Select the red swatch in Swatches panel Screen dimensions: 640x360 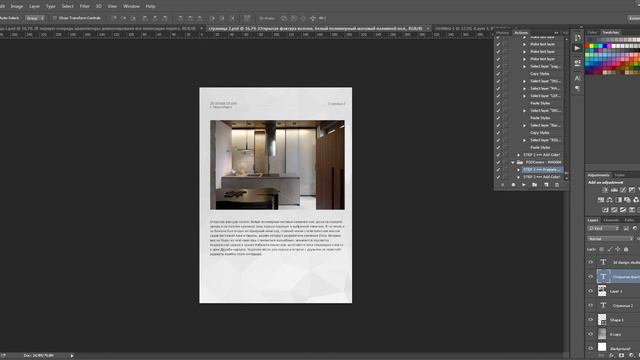587,46
